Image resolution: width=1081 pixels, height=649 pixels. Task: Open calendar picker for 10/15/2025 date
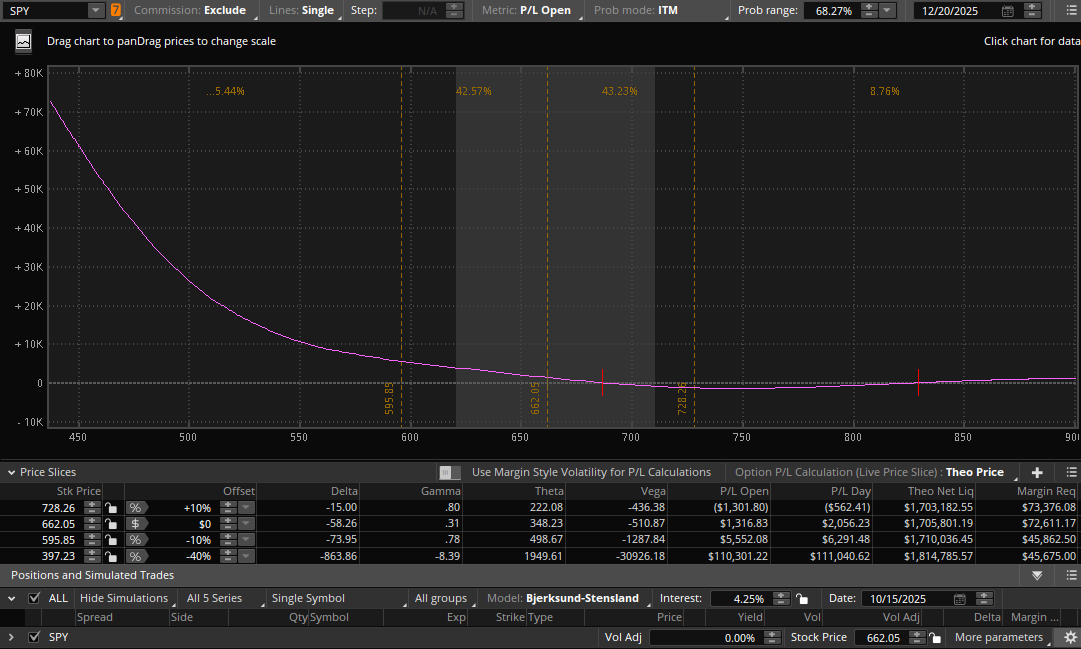coord(960,599)
